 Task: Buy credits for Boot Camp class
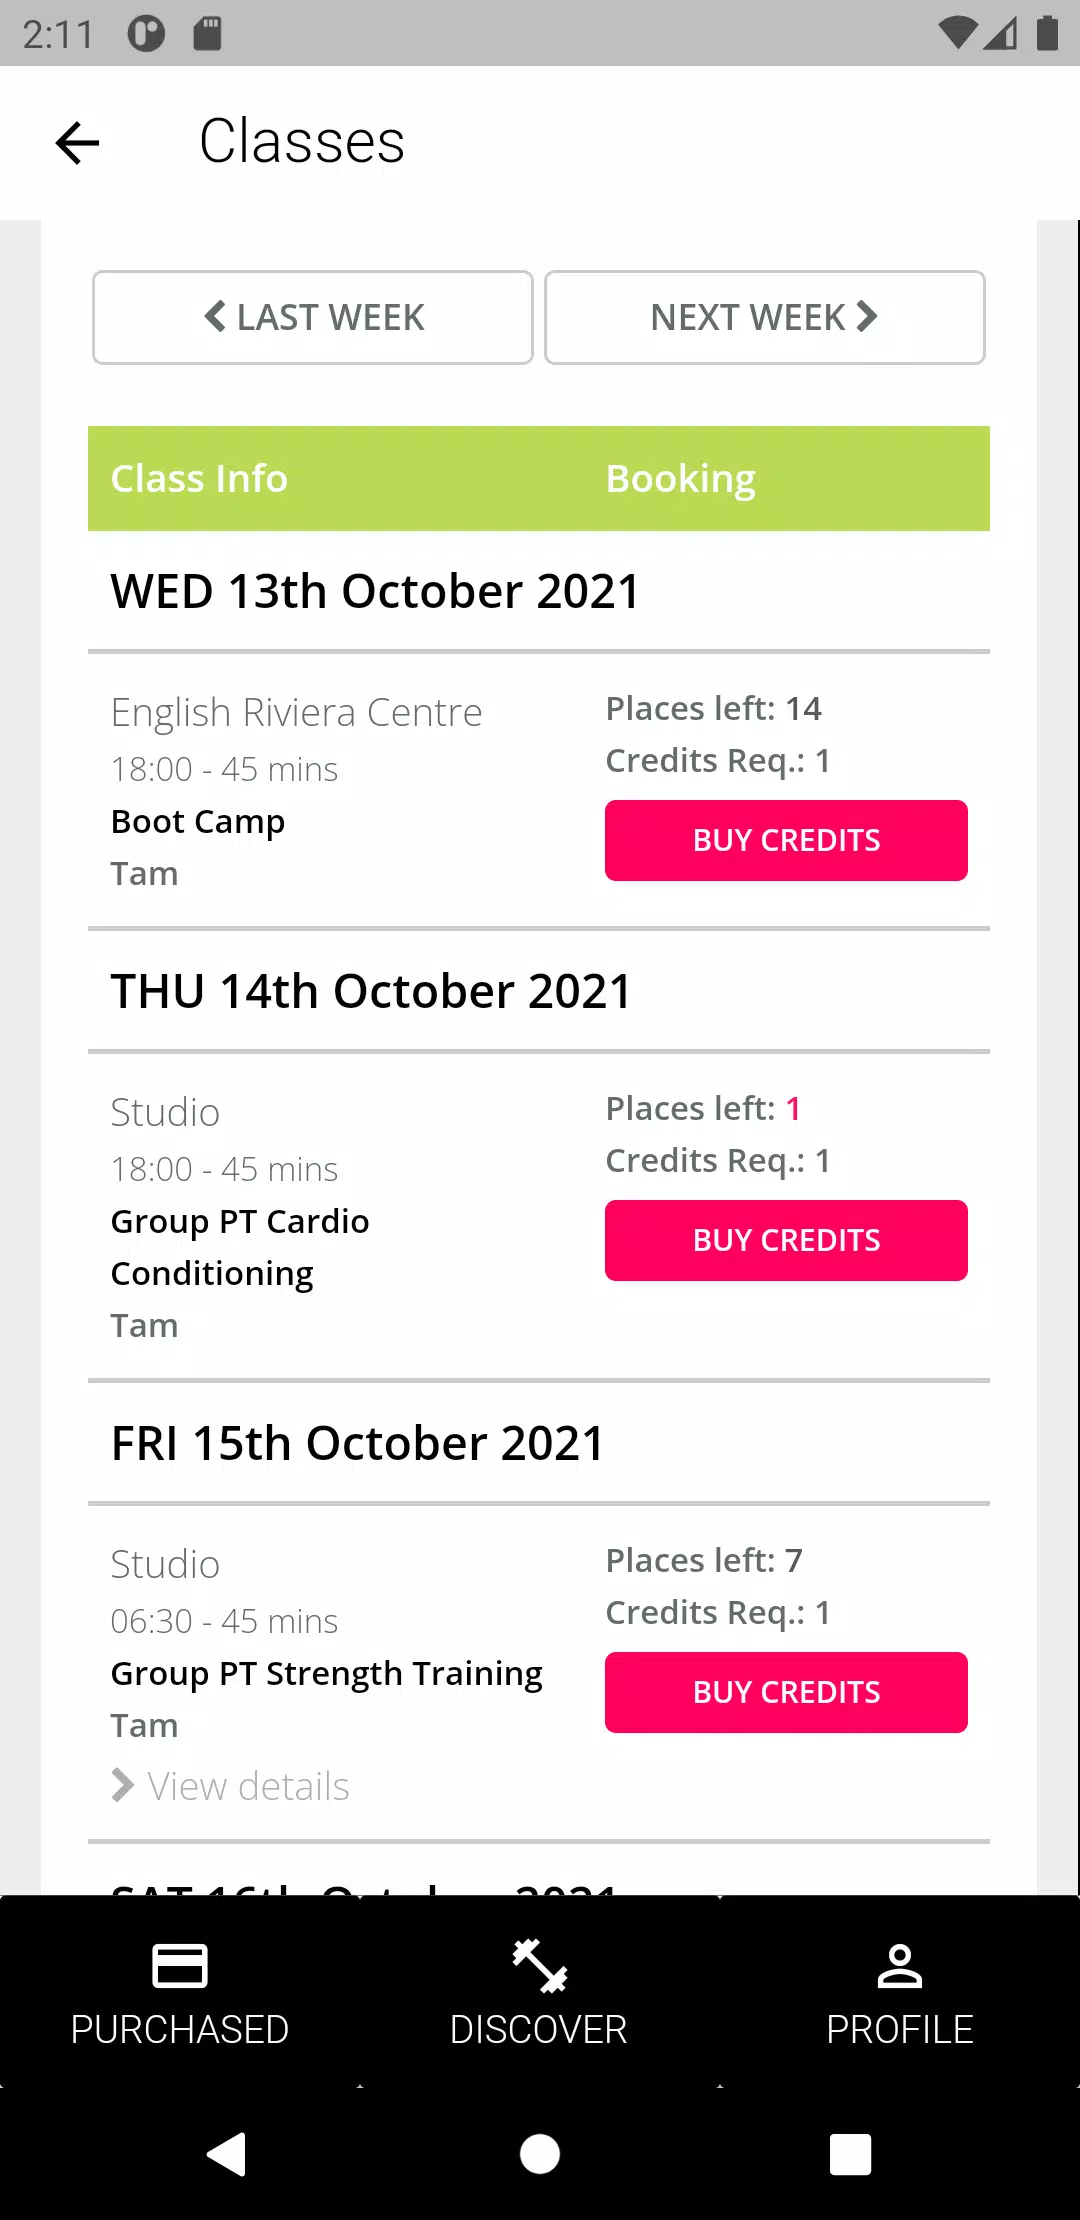(786, 840)
